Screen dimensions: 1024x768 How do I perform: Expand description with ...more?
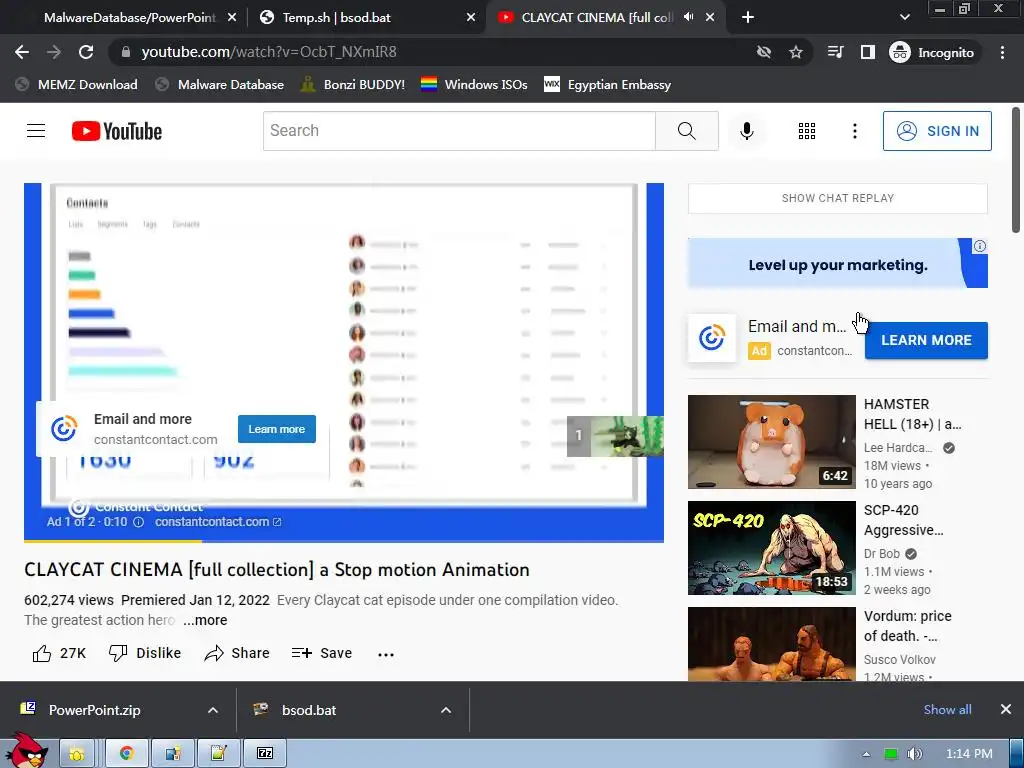[205, 620]
